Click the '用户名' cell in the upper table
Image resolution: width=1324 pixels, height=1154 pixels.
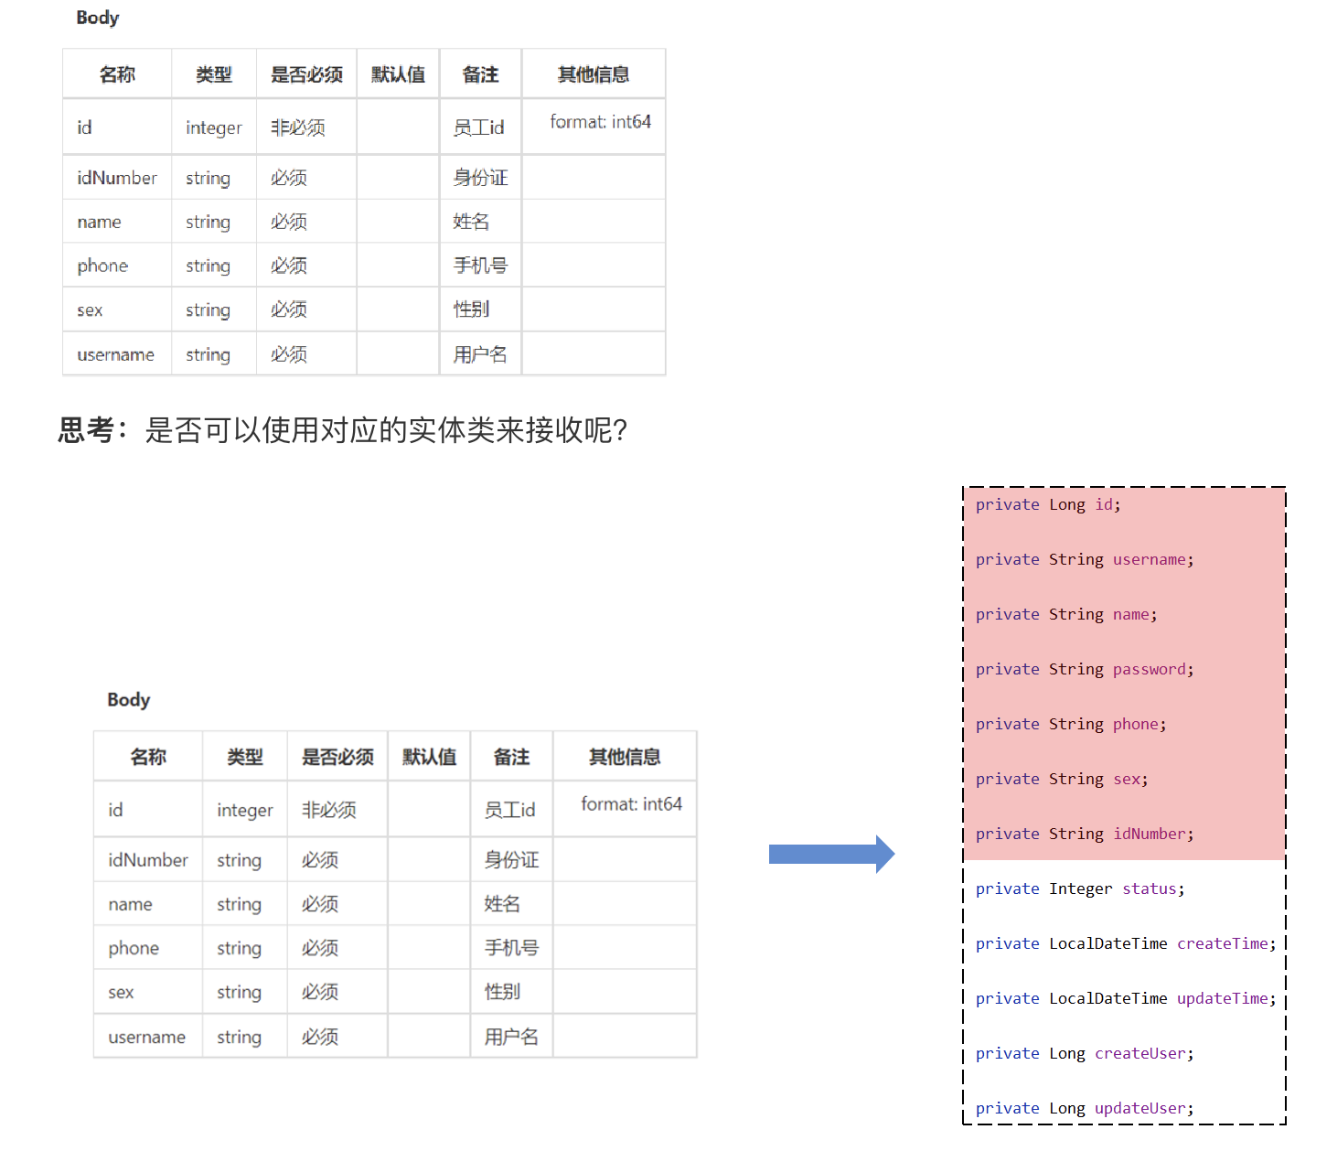click(481, 355)
